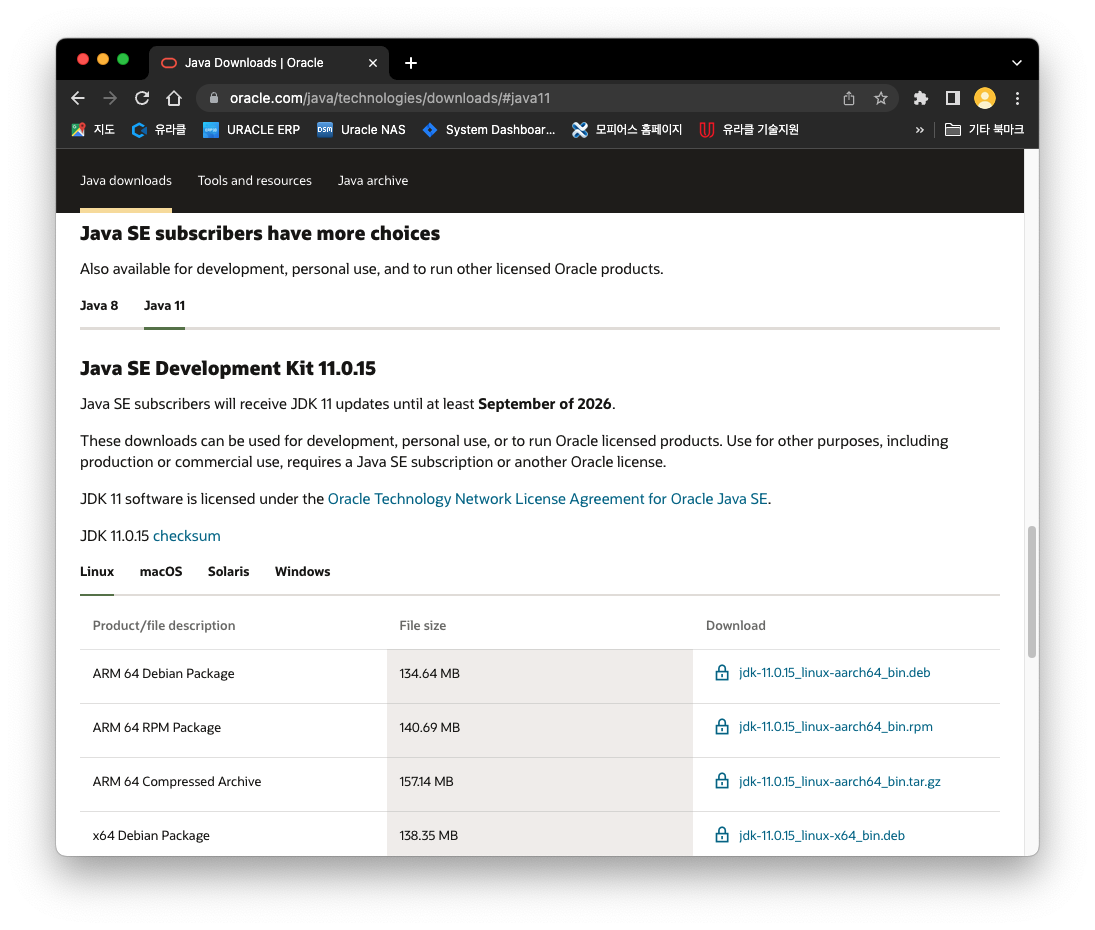The image size is (1095, 930).
Task: Click lock icon beside linux-x64_bin.deb
Action: pos(722,835)
